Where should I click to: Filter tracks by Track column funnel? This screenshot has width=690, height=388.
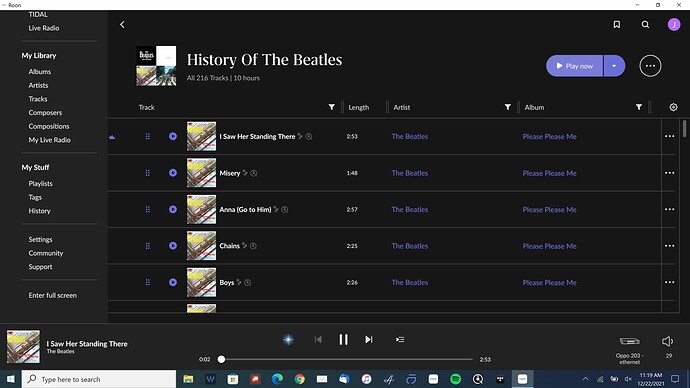[x=331, y=107]
